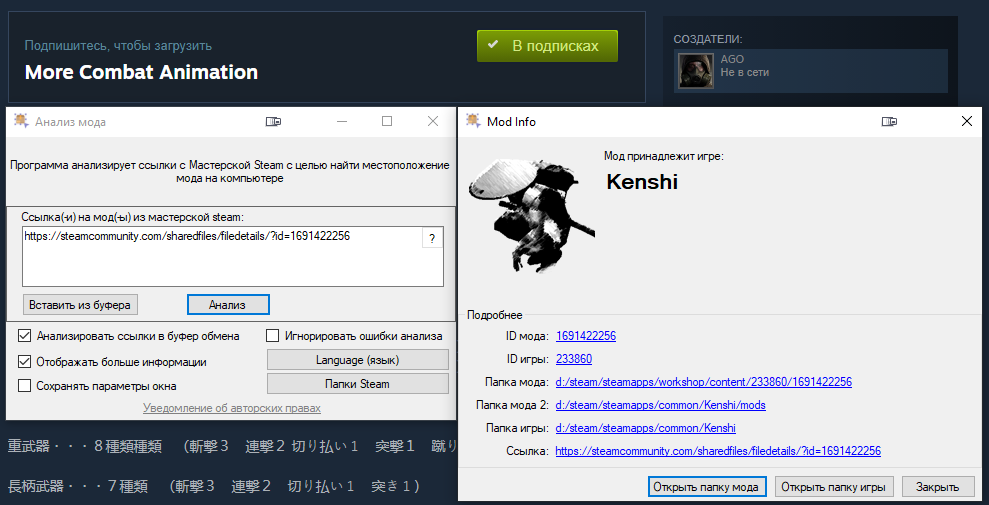The height and width of the screenshot is (505, 989).
Task: Click pin icon in Mod Info title bar
Action: tap(890, 122)
